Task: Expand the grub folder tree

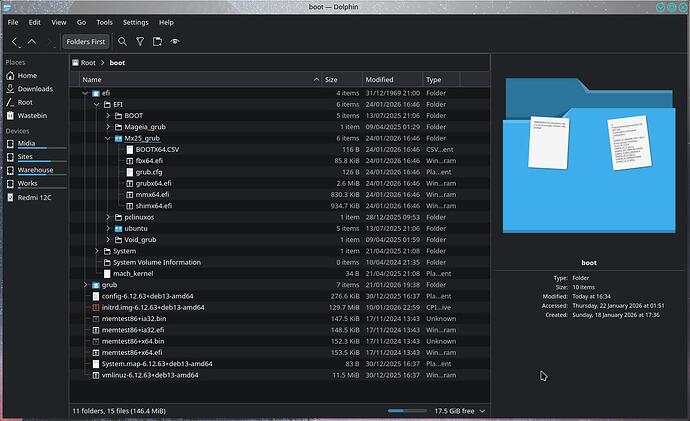Action: pos(86,284)
